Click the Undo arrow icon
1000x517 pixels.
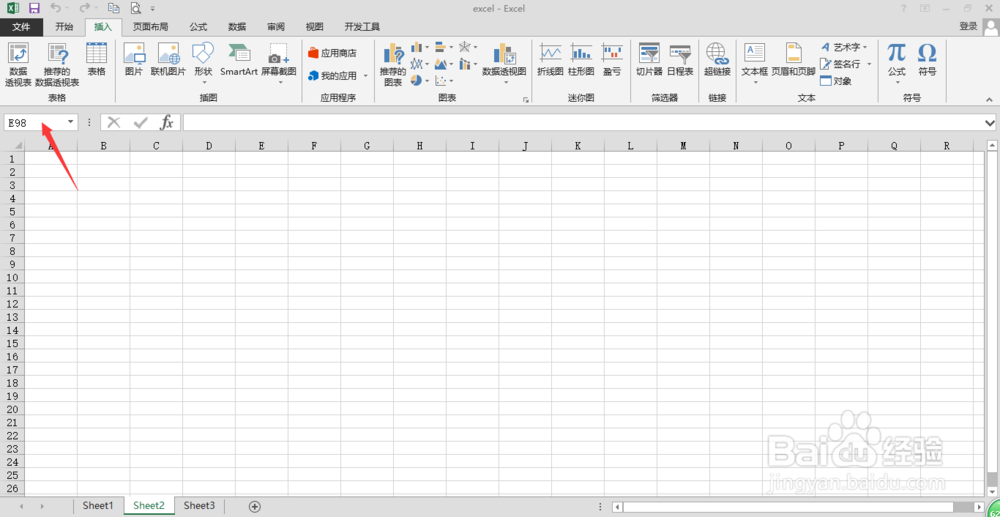pos(55,8)
